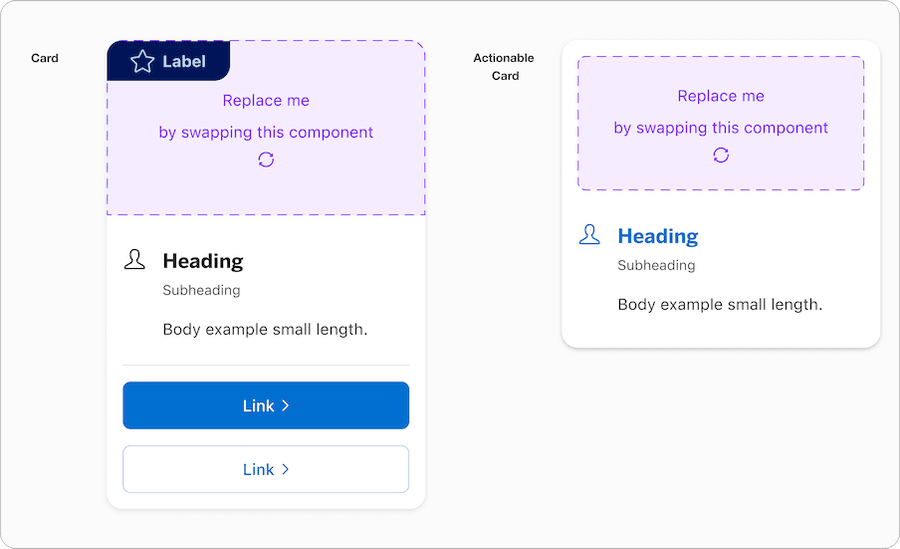The width and height of the screenshot is (900, 549).
Task: Select the dark Label badge text
Action: click(184, 61)
